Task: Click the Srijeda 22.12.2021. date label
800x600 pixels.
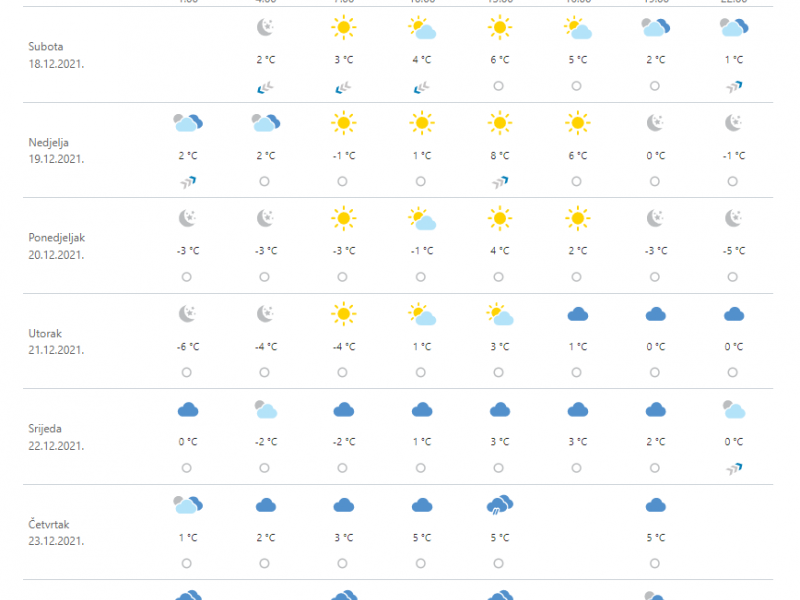Action: coord(56,437)
